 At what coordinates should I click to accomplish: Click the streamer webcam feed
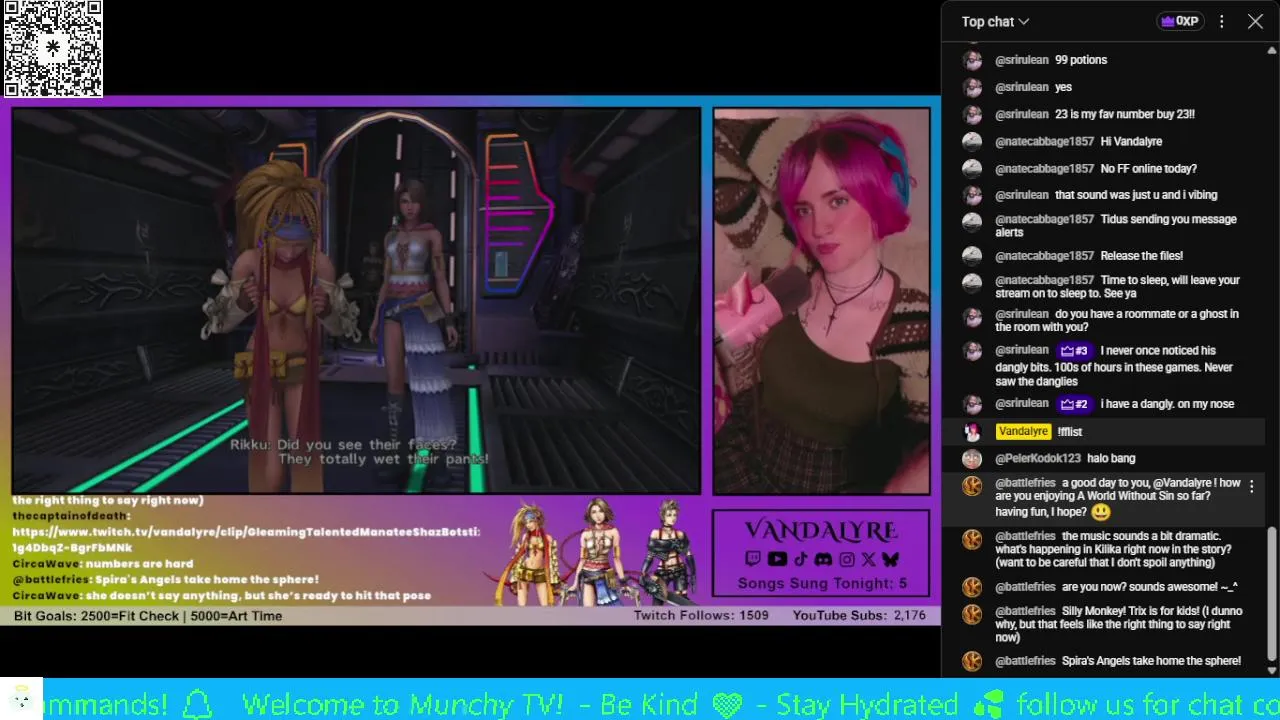(x=822, y=301)
